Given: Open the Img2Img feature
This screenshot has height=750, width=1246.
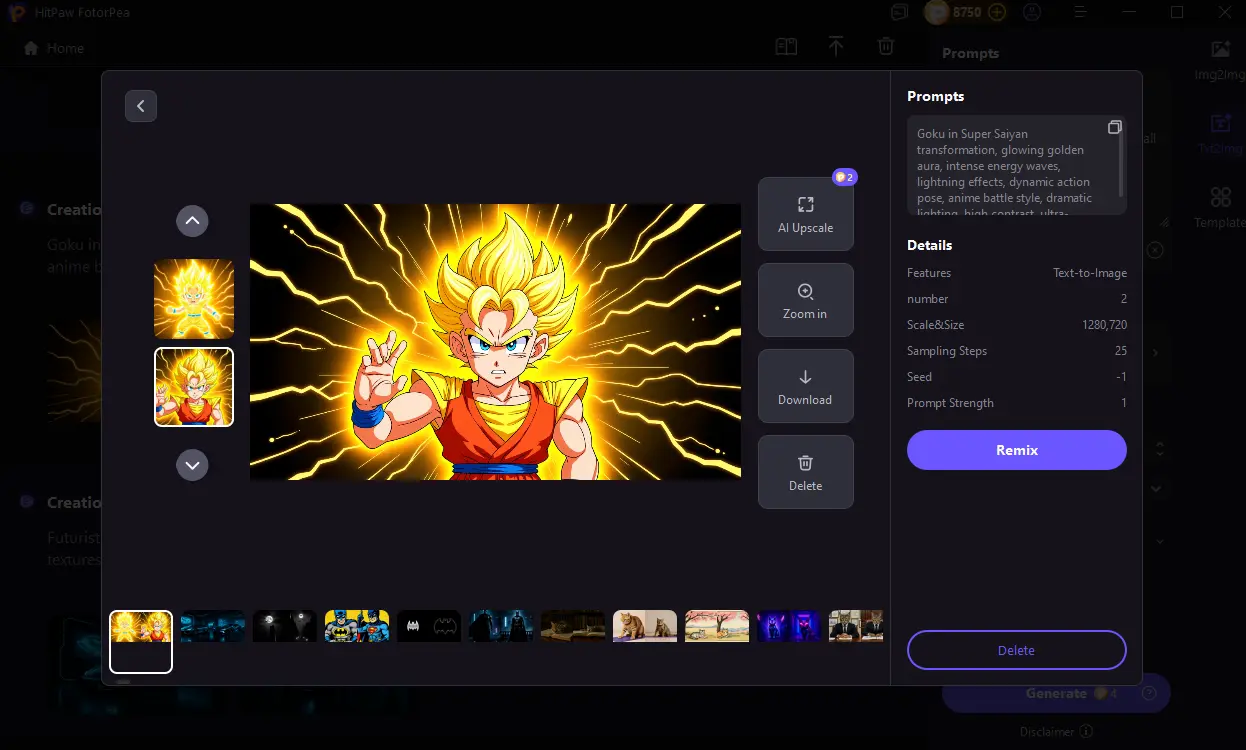Looking at the screenshot, I should tap(1220, 59).
